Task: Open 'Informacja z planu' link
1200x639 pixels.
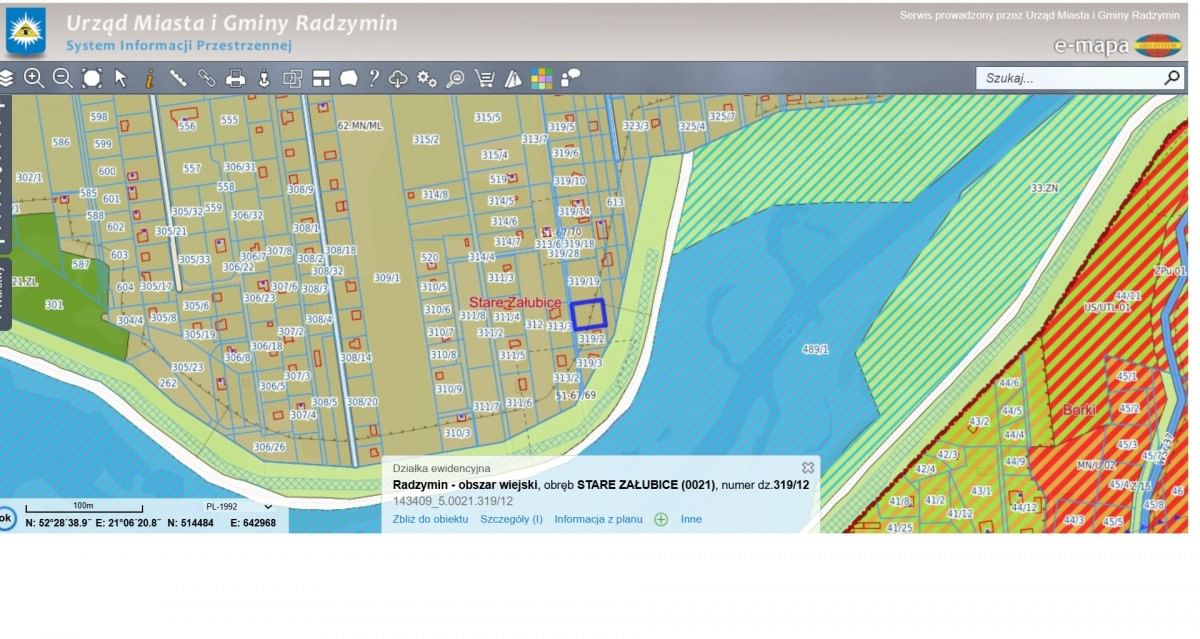Action: pos(598,519)
